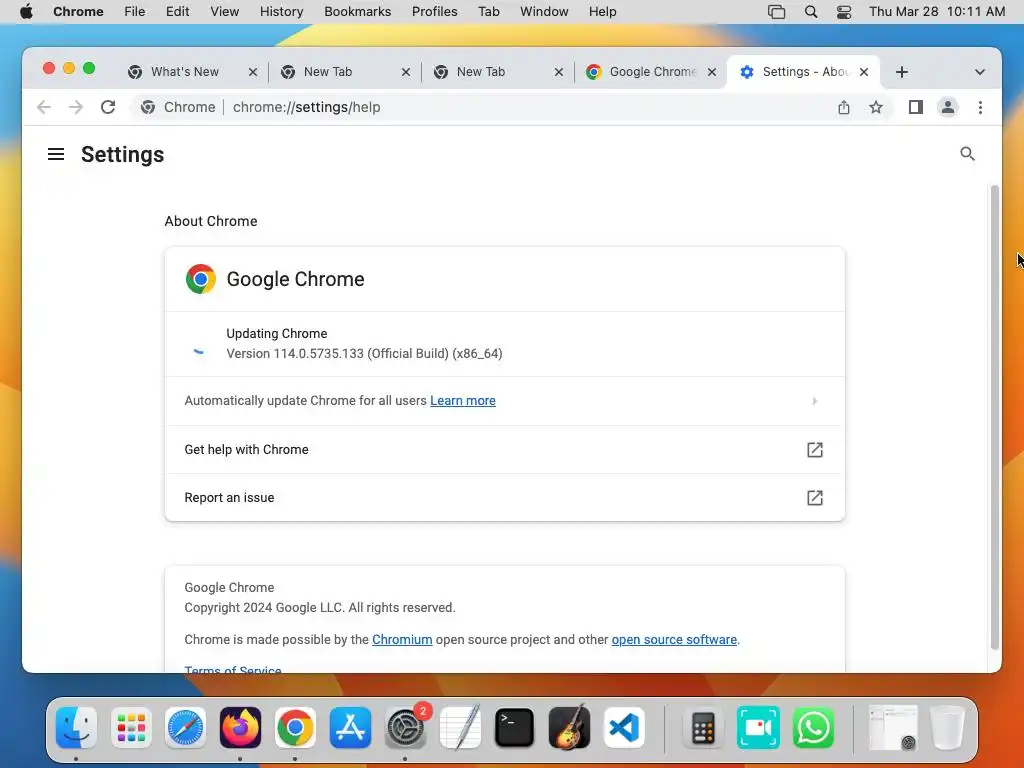
Task: Open the Spotlight search in menu bar
Action: pyautogui.click(x=810, y=12)
